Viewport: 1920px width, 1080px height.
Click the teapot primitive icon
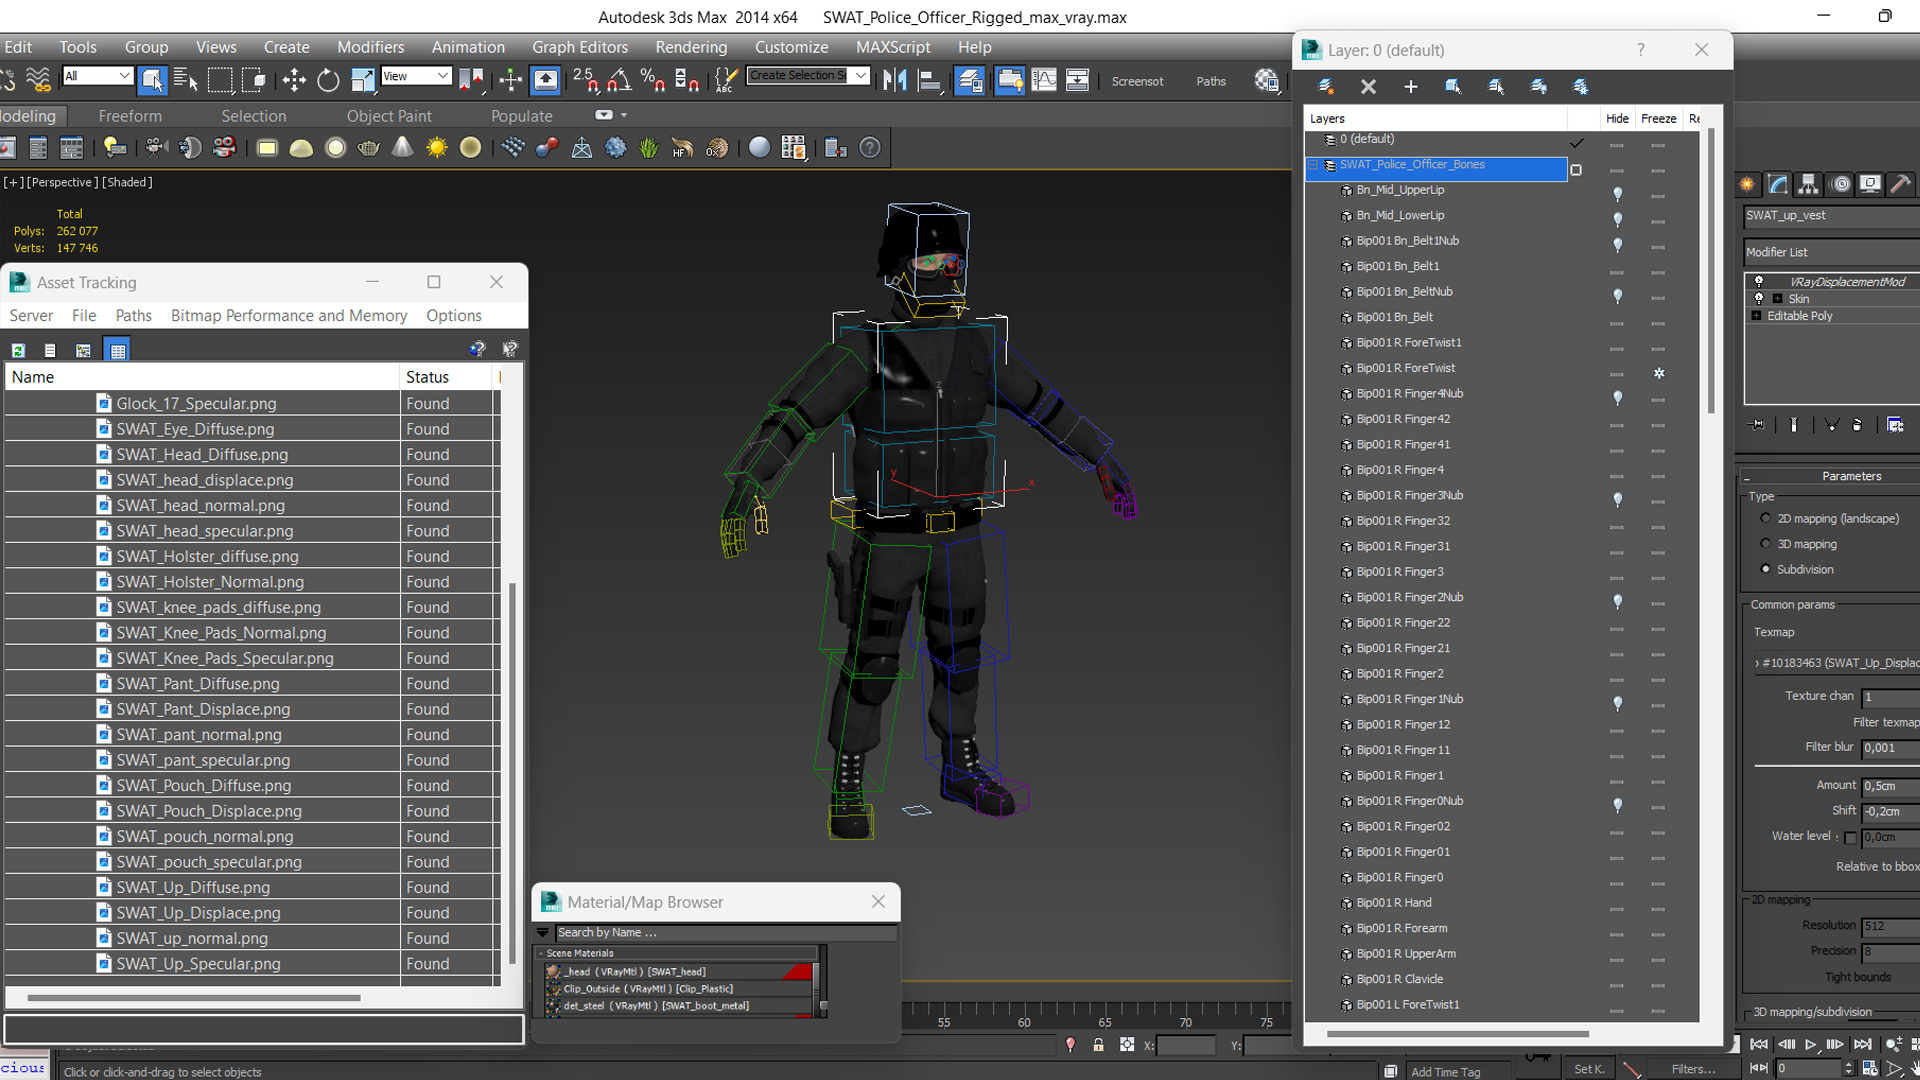369,148
